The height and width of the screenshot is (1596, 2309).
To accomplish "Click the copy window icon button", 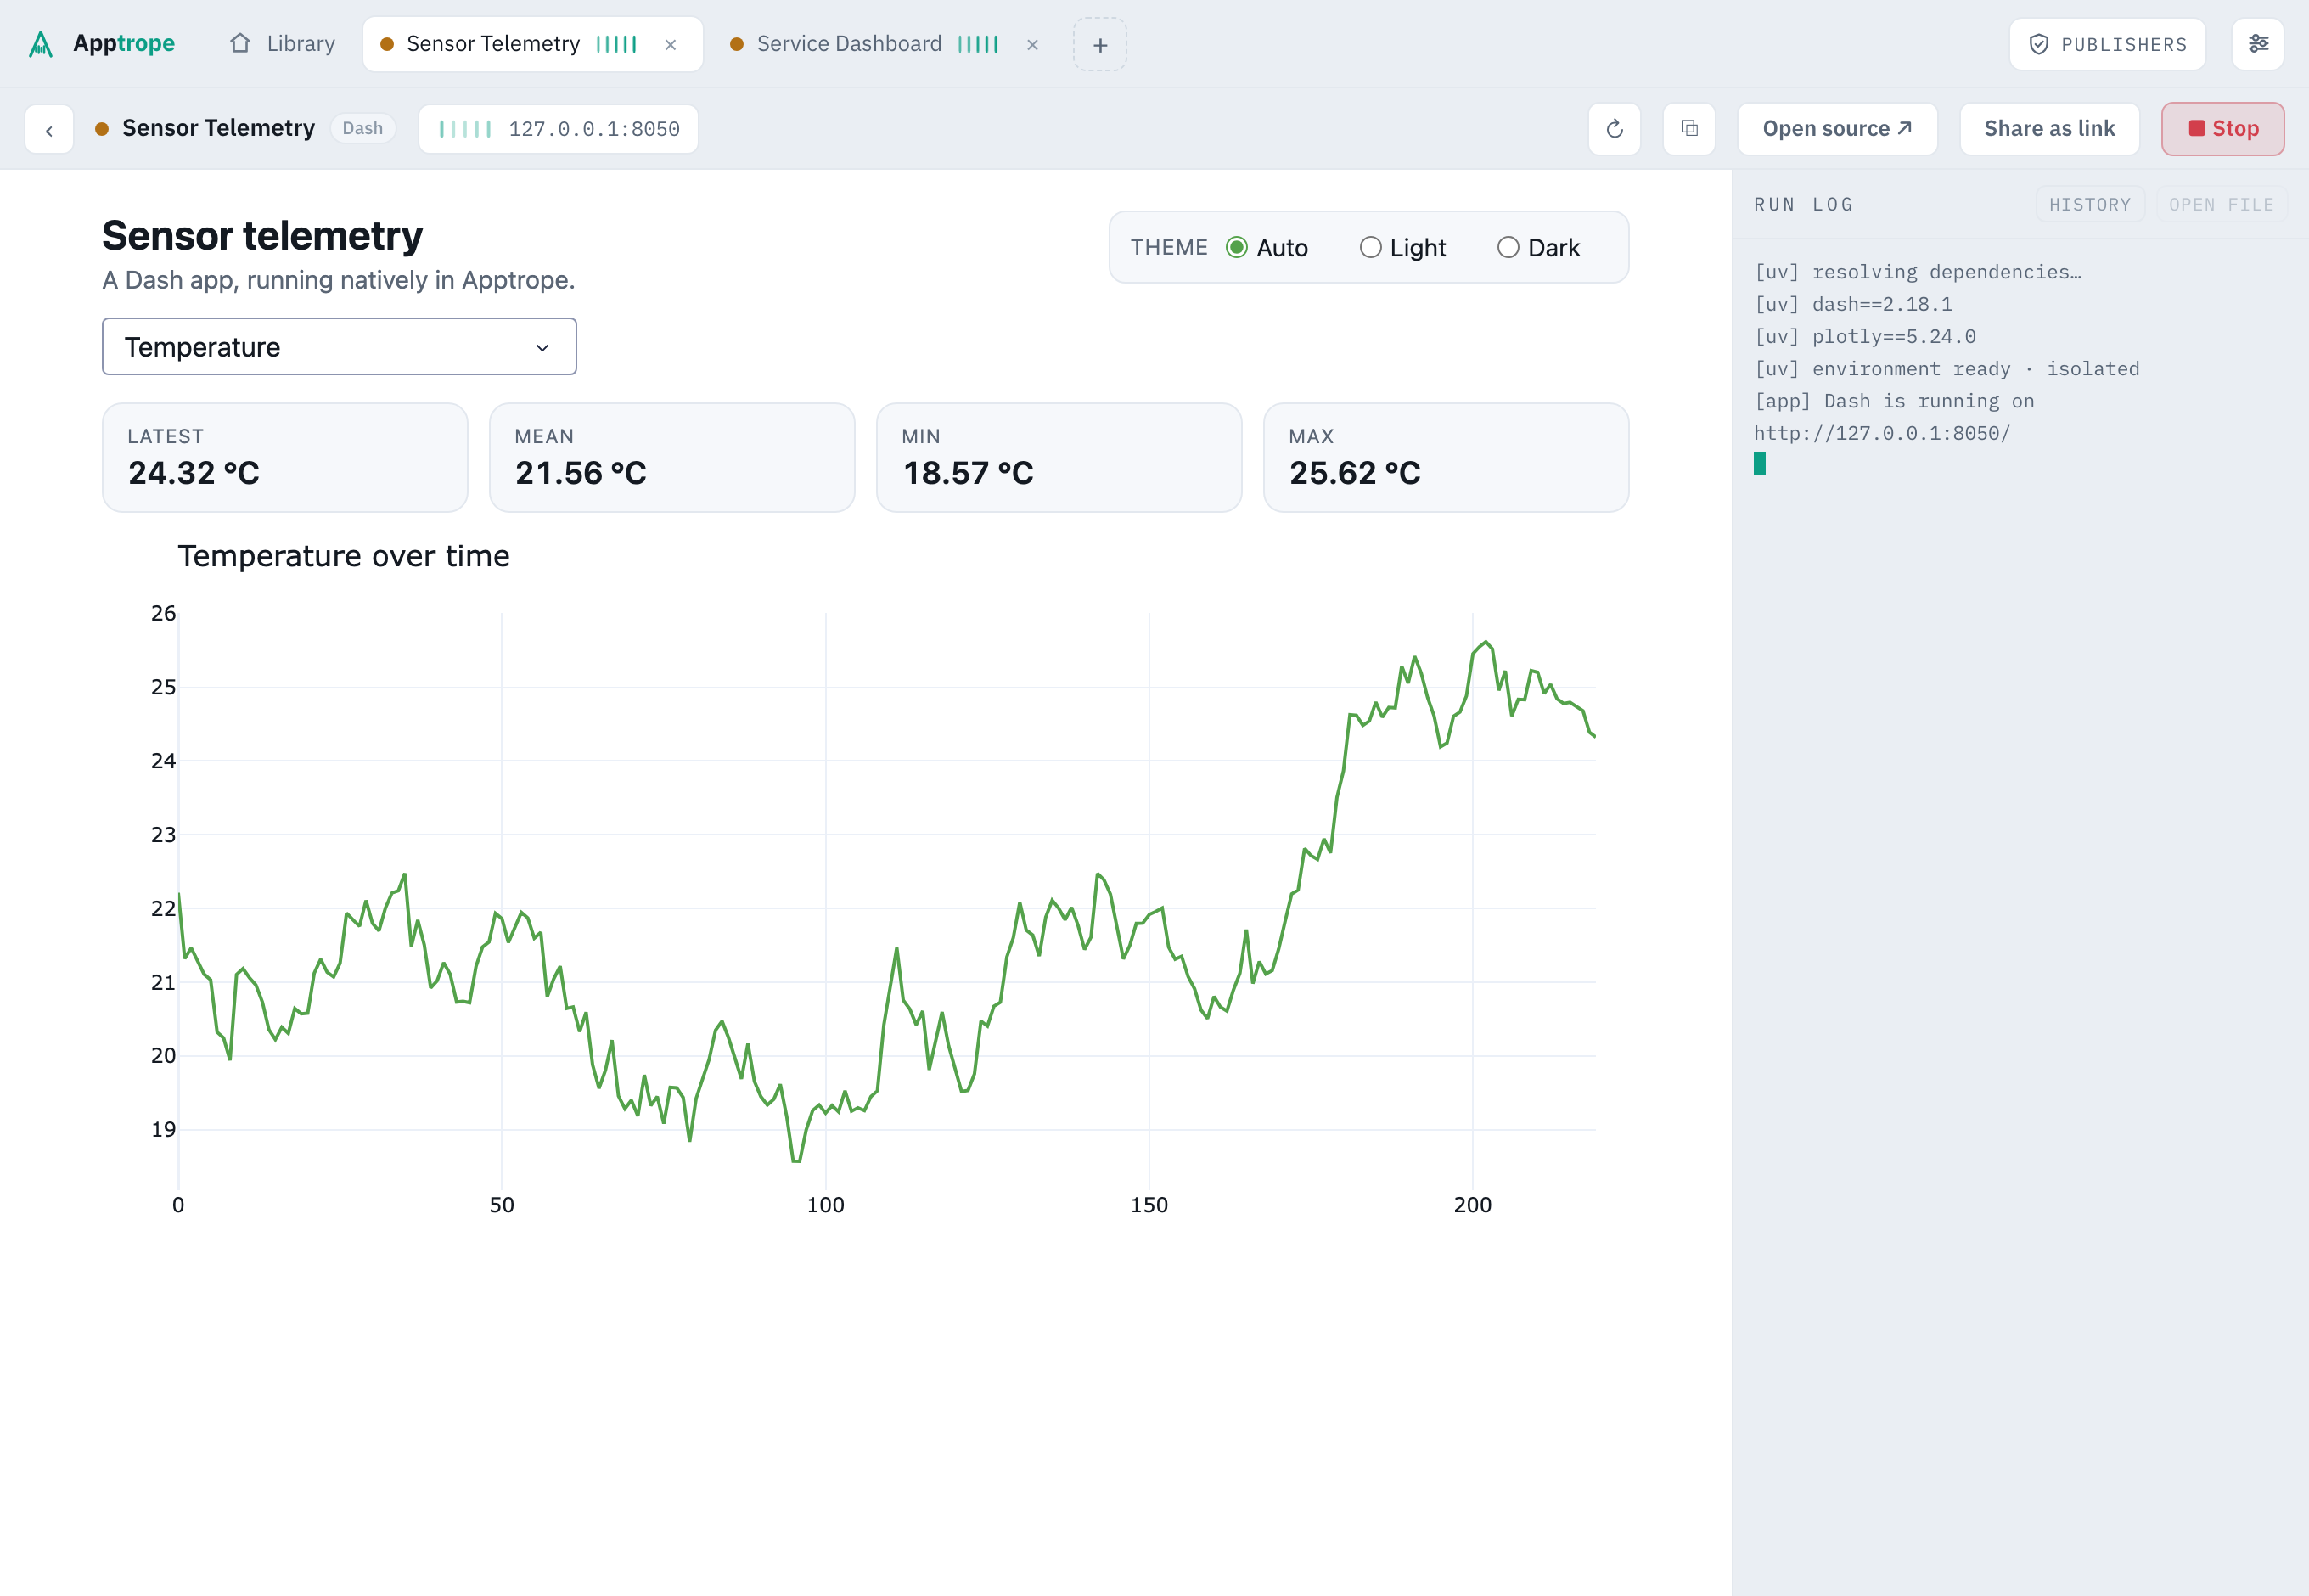I will click(x=1689, y=129).
